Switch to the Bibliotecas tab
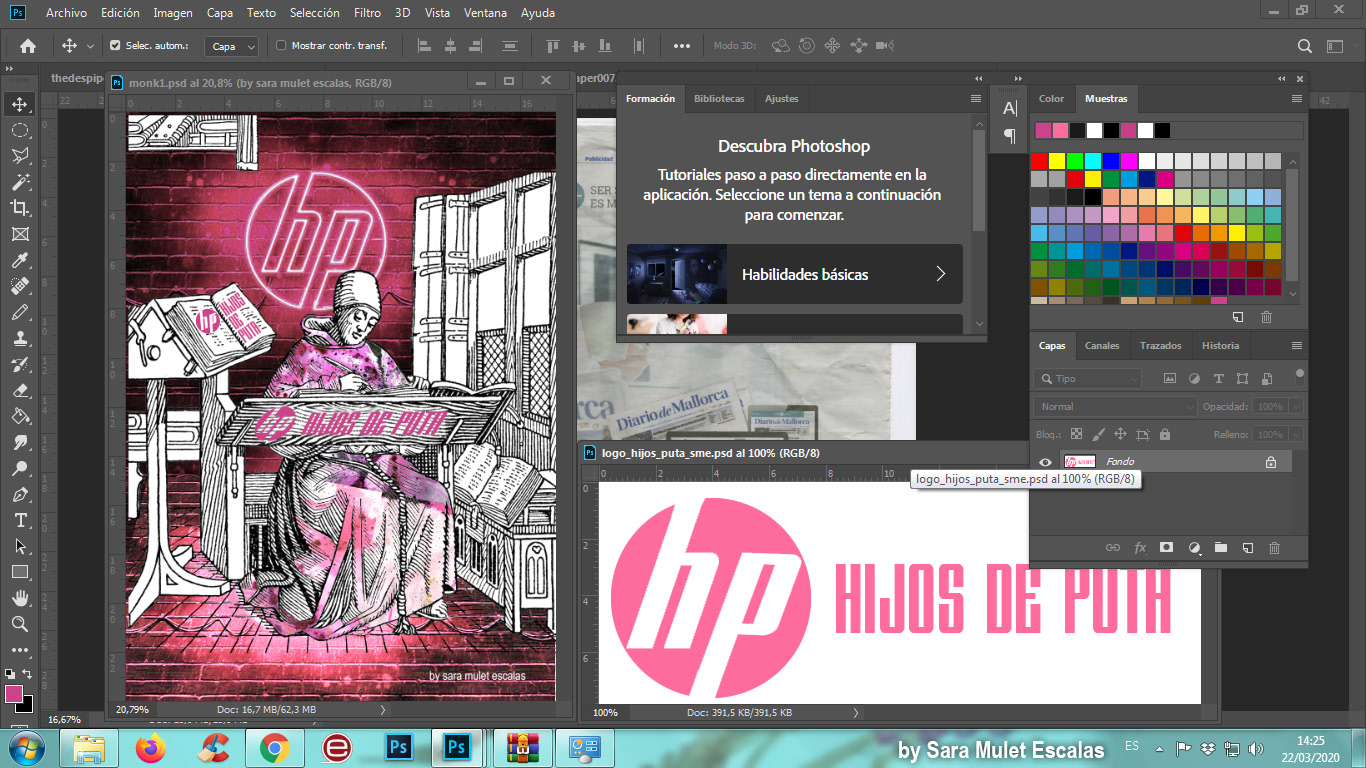 (x=719, y=99)
